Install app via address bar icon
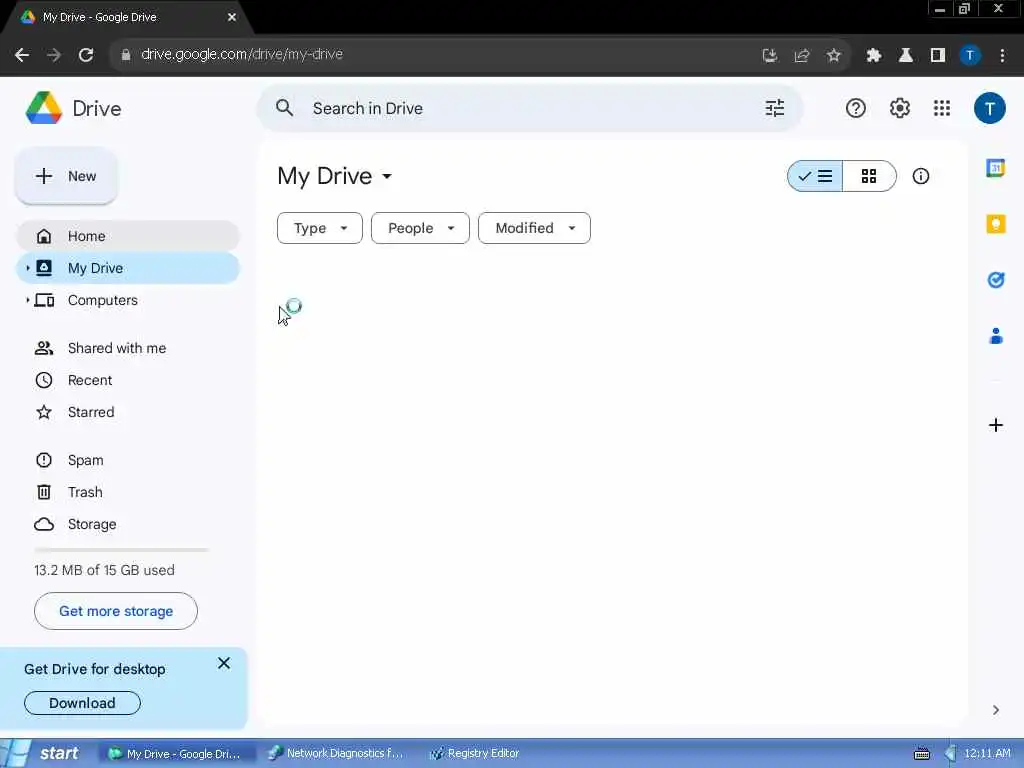This screenshot has width=1024, height=768. pos(770,56)
